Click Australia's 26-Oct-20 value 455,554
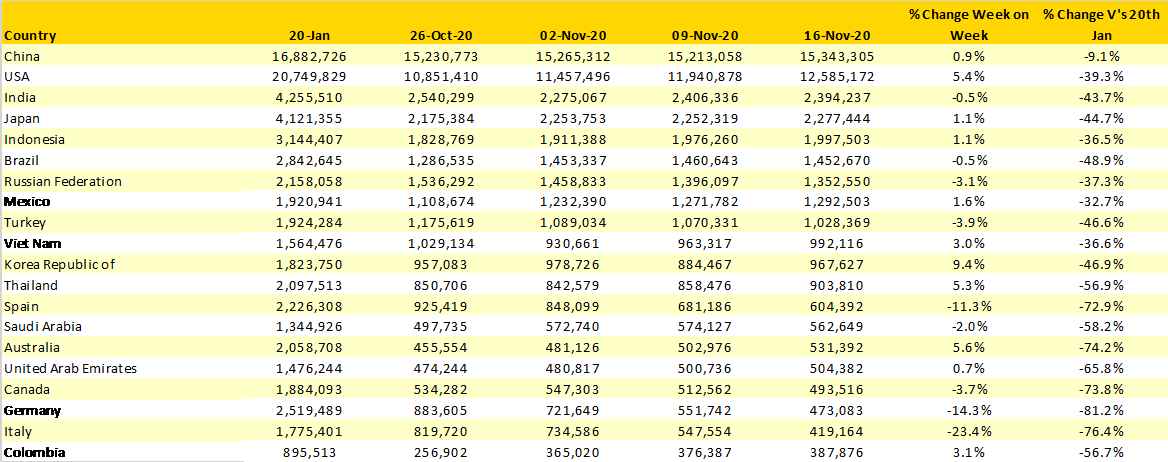 click(444, 347)
